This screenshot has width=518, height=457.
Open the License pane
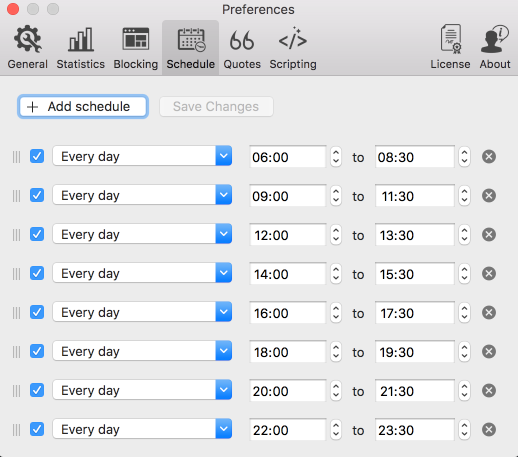click(x=450, y=47)
